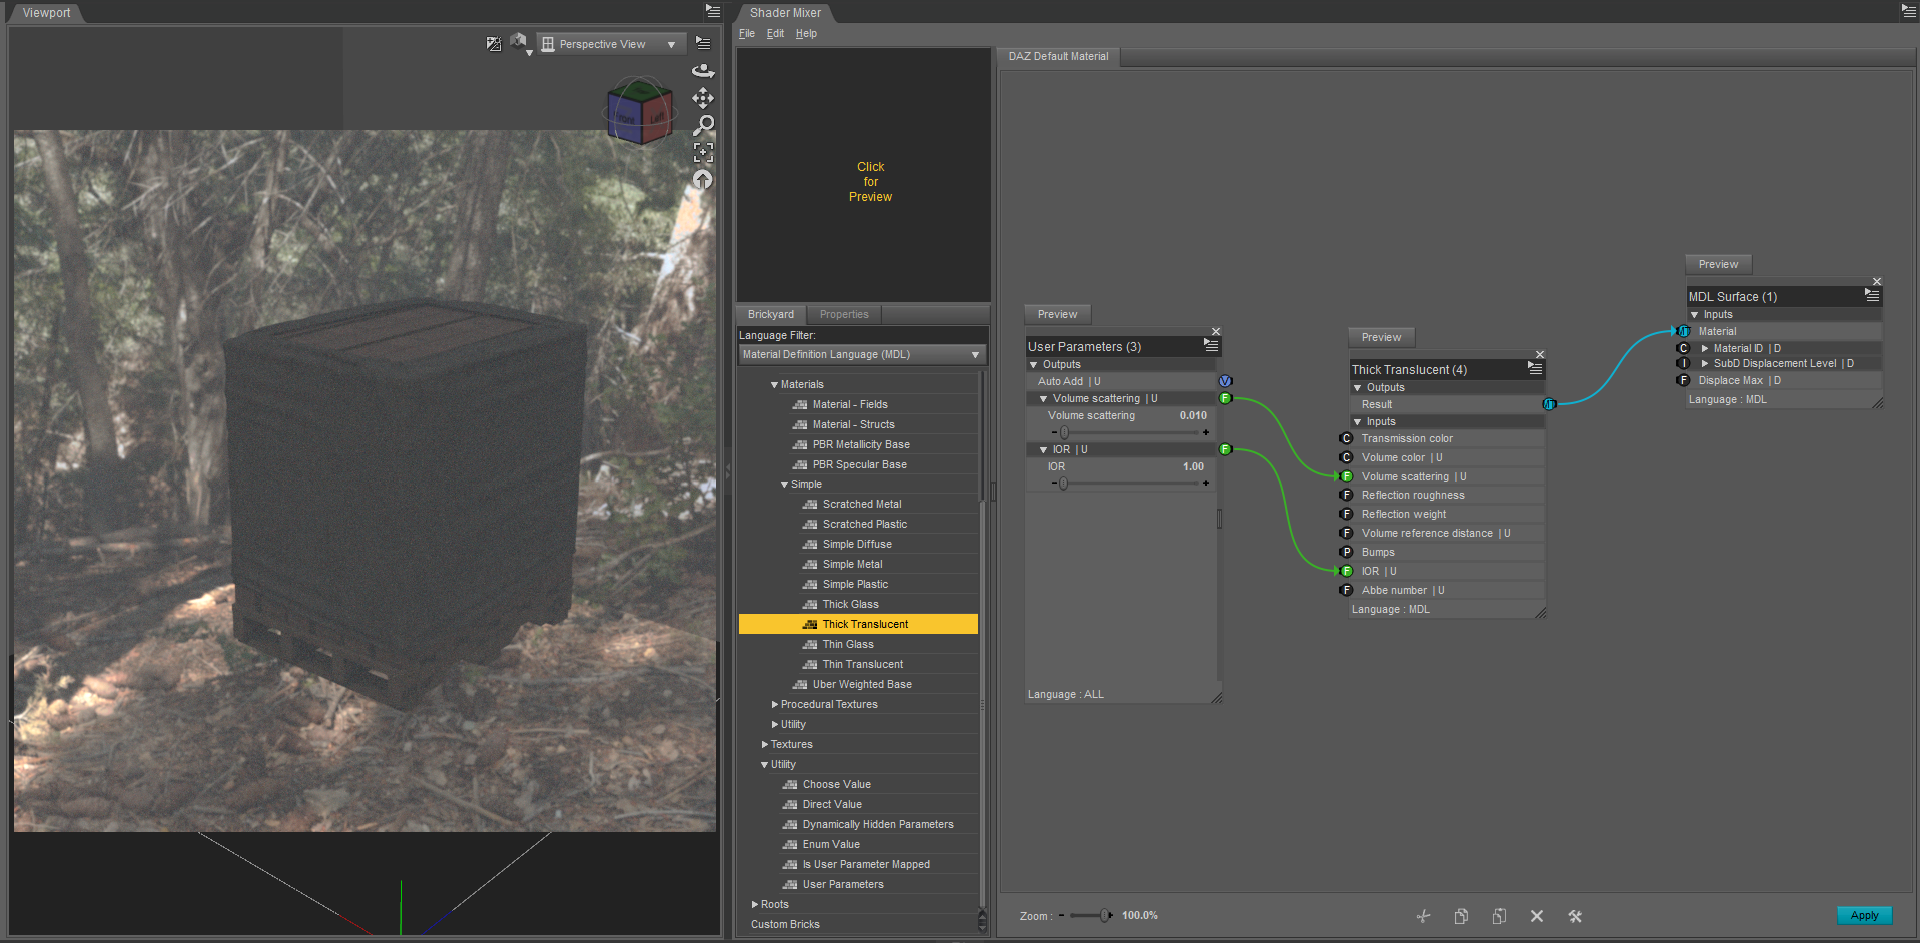The image size is (1920, 943).
Task: Collapse the Volume scattering | U output group
Action: [1043, 399]
